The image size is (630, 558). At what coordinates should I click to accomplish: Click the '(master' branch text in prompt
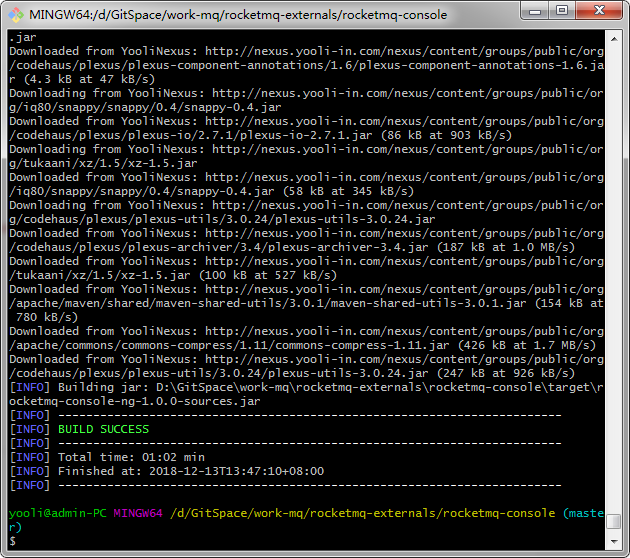tap(583, 513)
